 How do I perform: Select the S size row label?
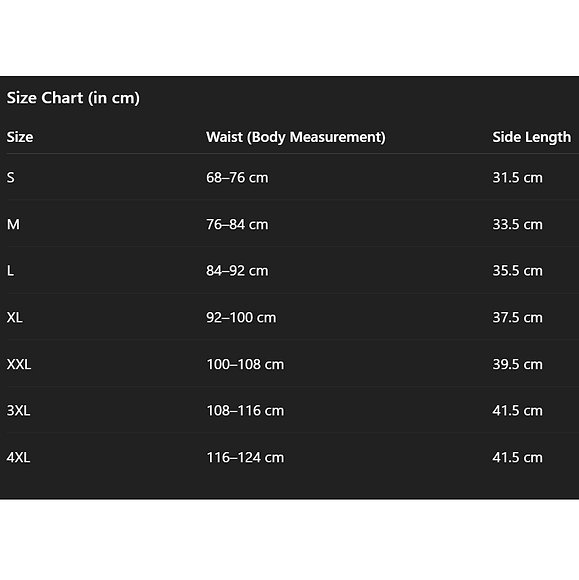tap(11, 178)
